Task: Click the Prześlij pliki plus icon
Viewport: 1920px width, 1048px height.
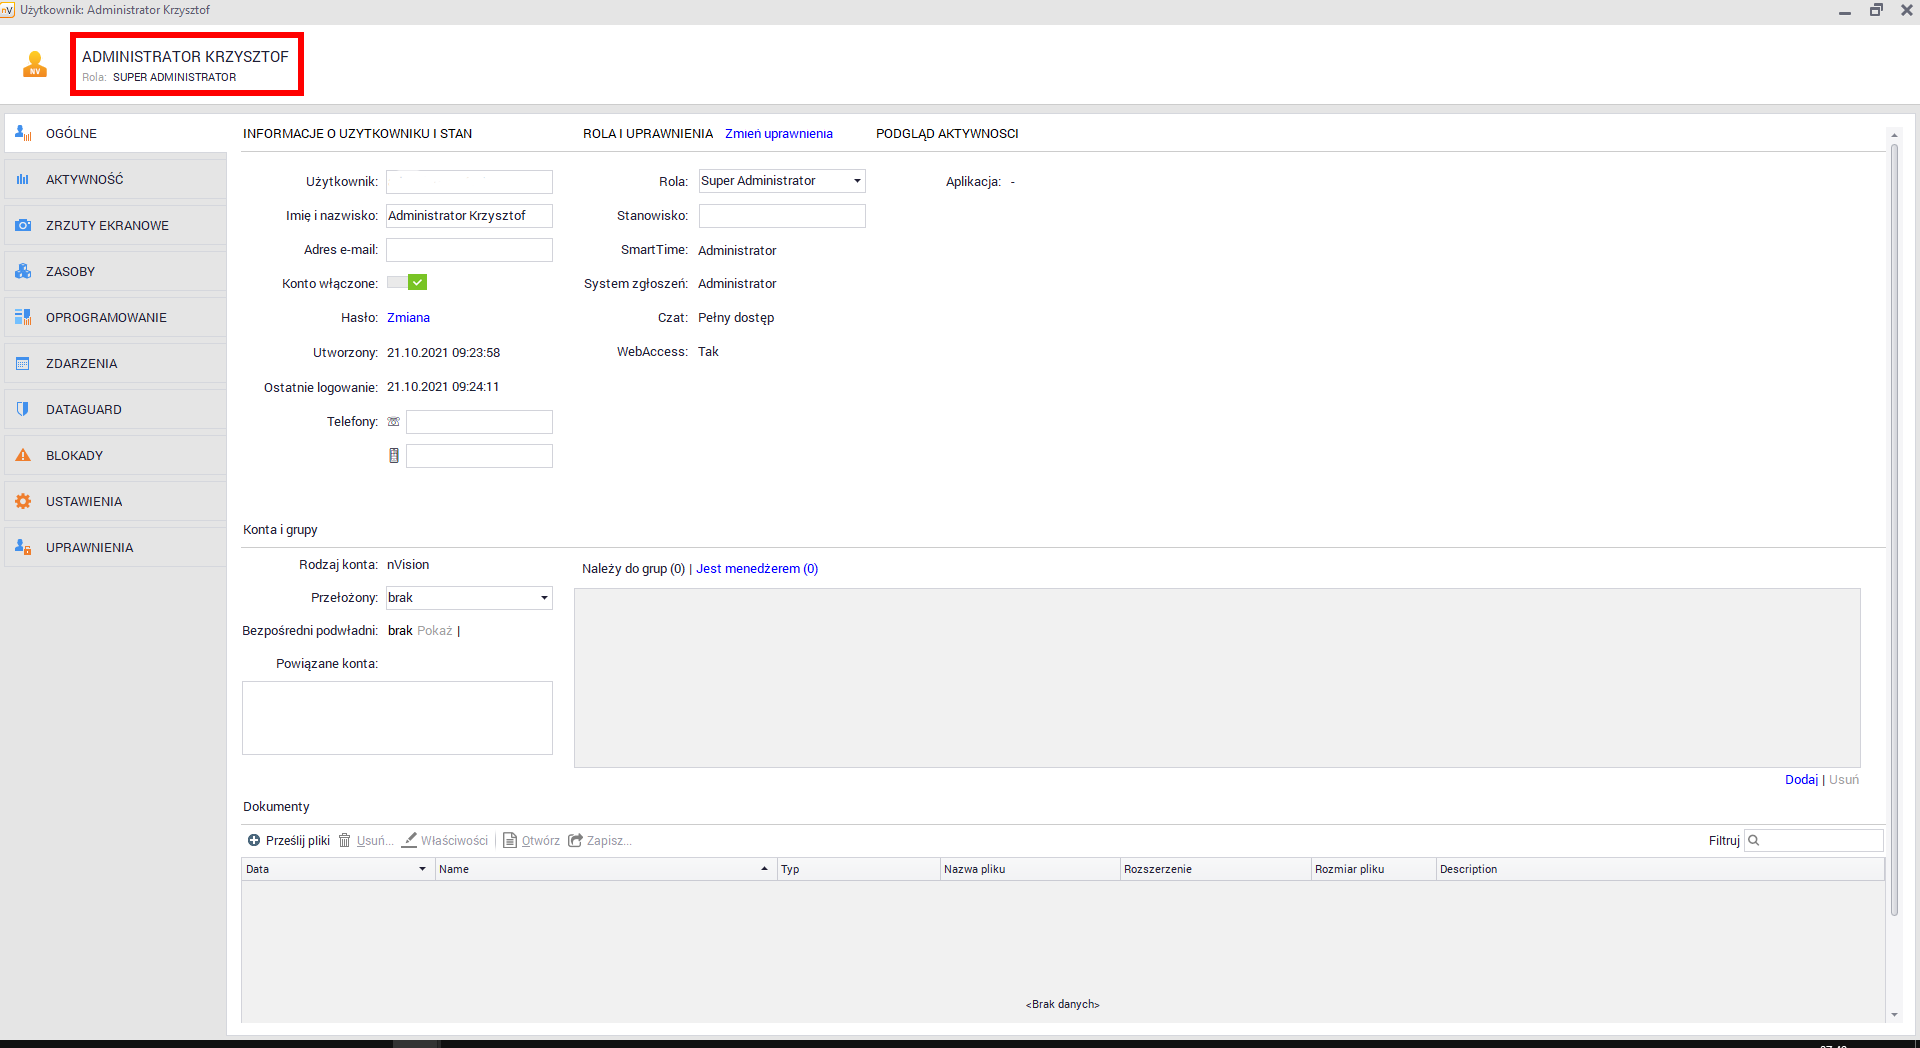Action: coord(254,841)
